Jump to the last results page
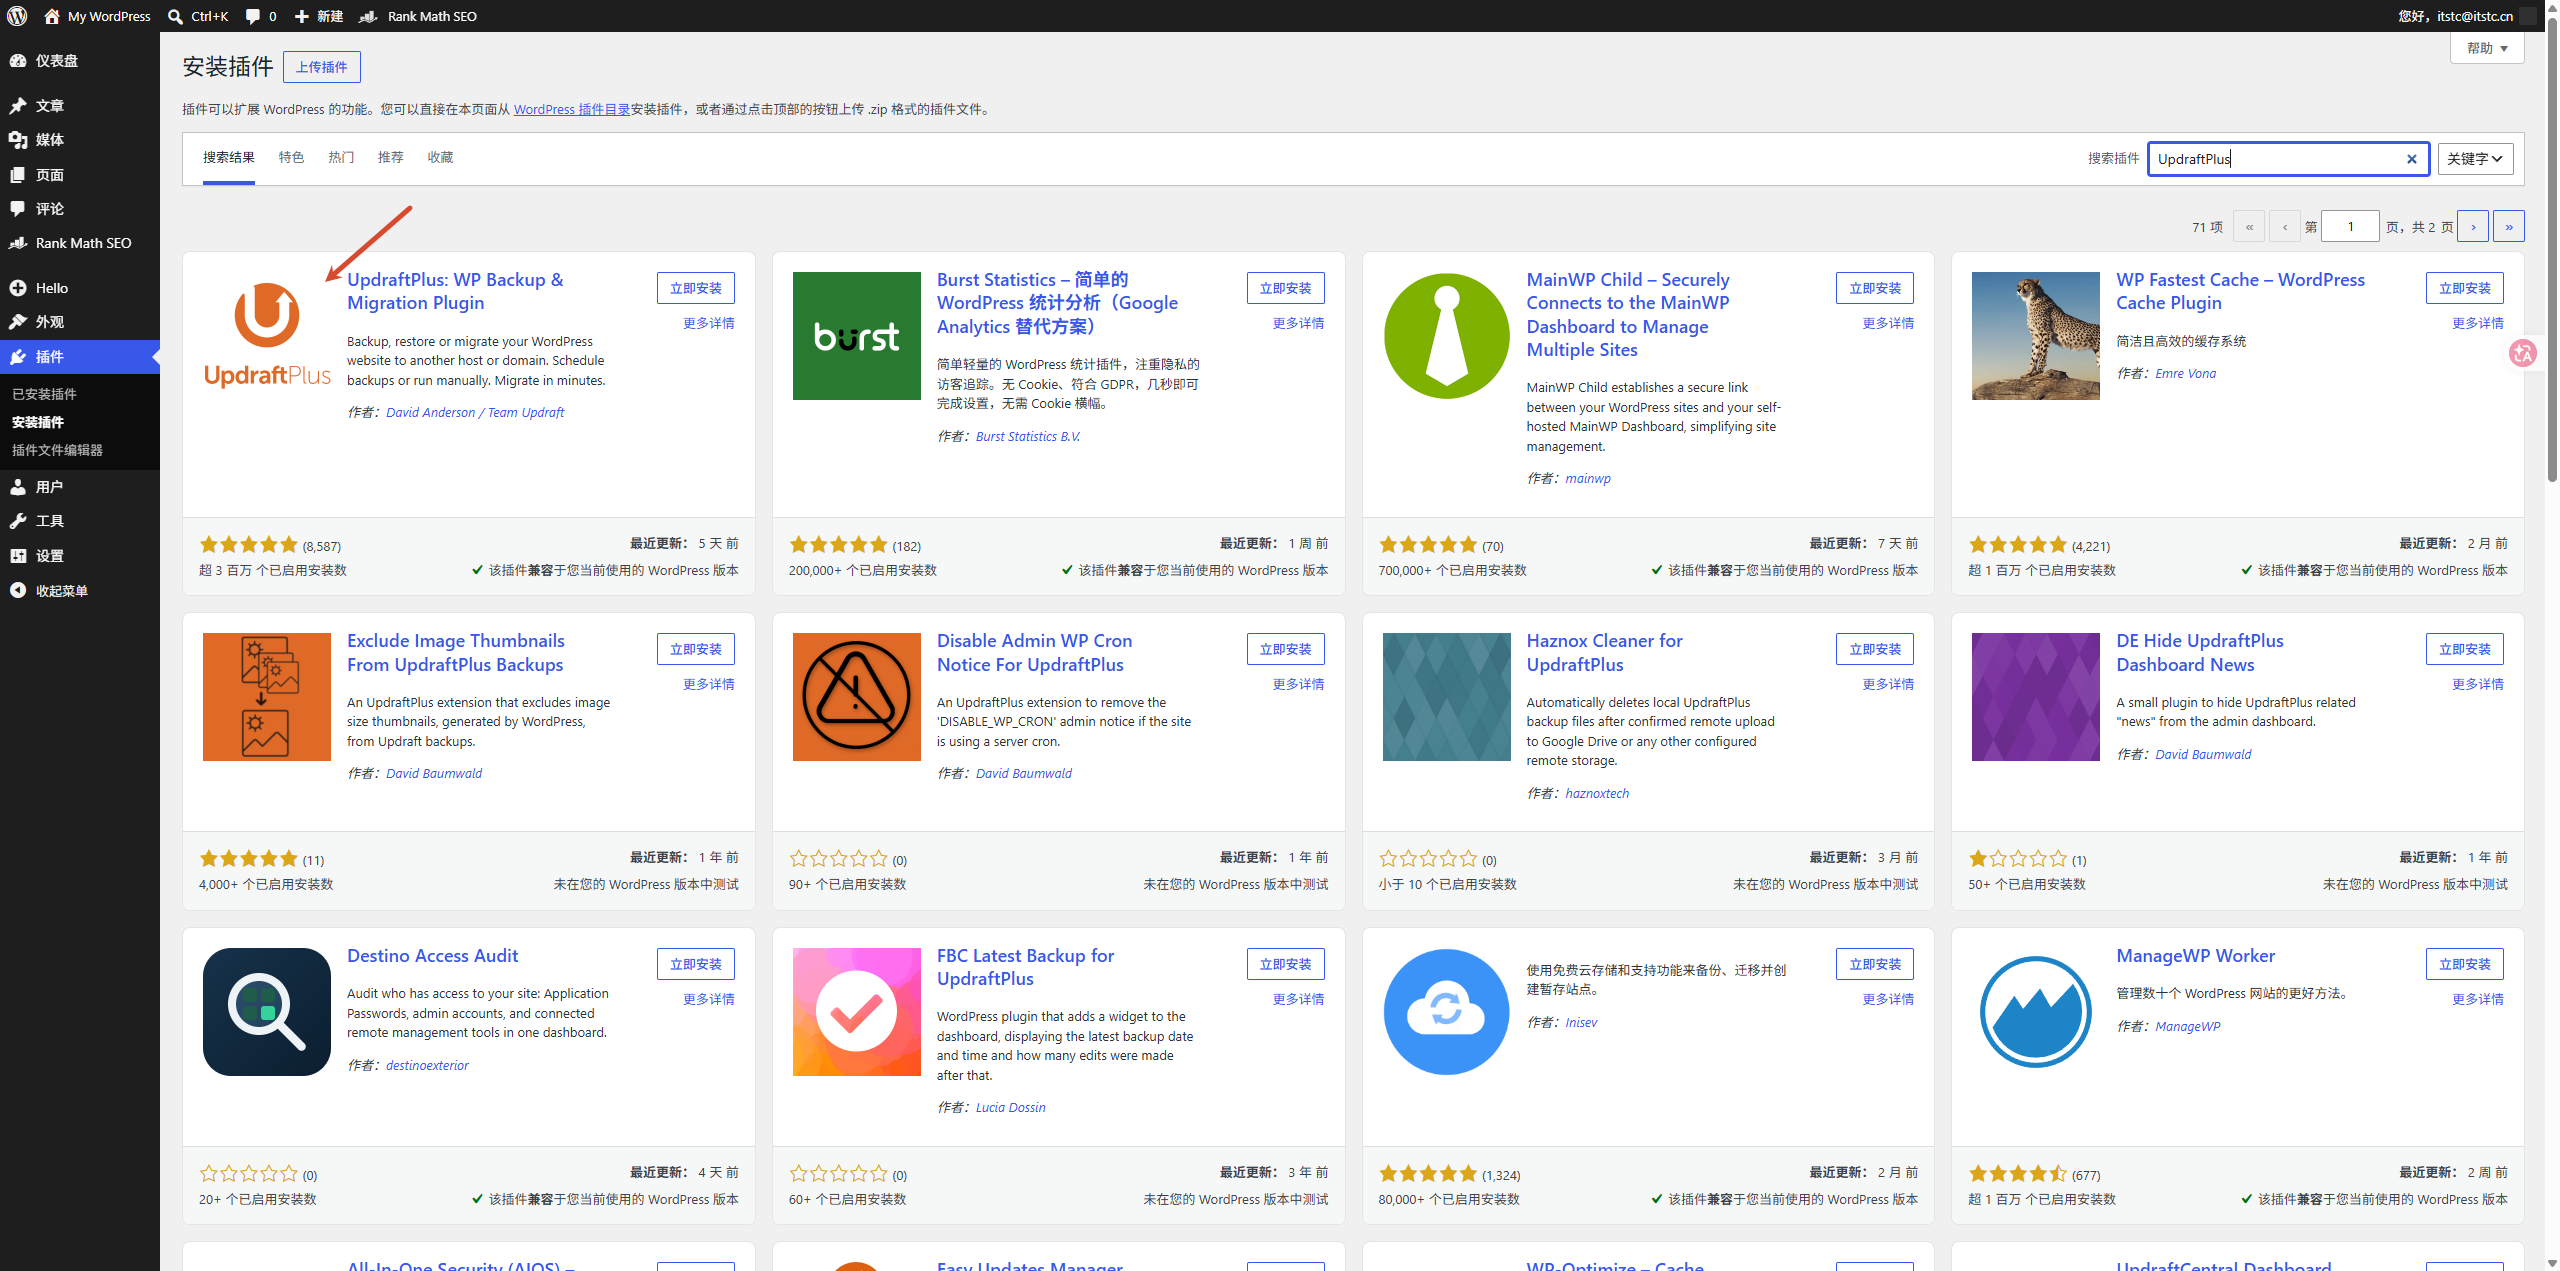Screen dimensions: 2560x1271 [2509, 227]
